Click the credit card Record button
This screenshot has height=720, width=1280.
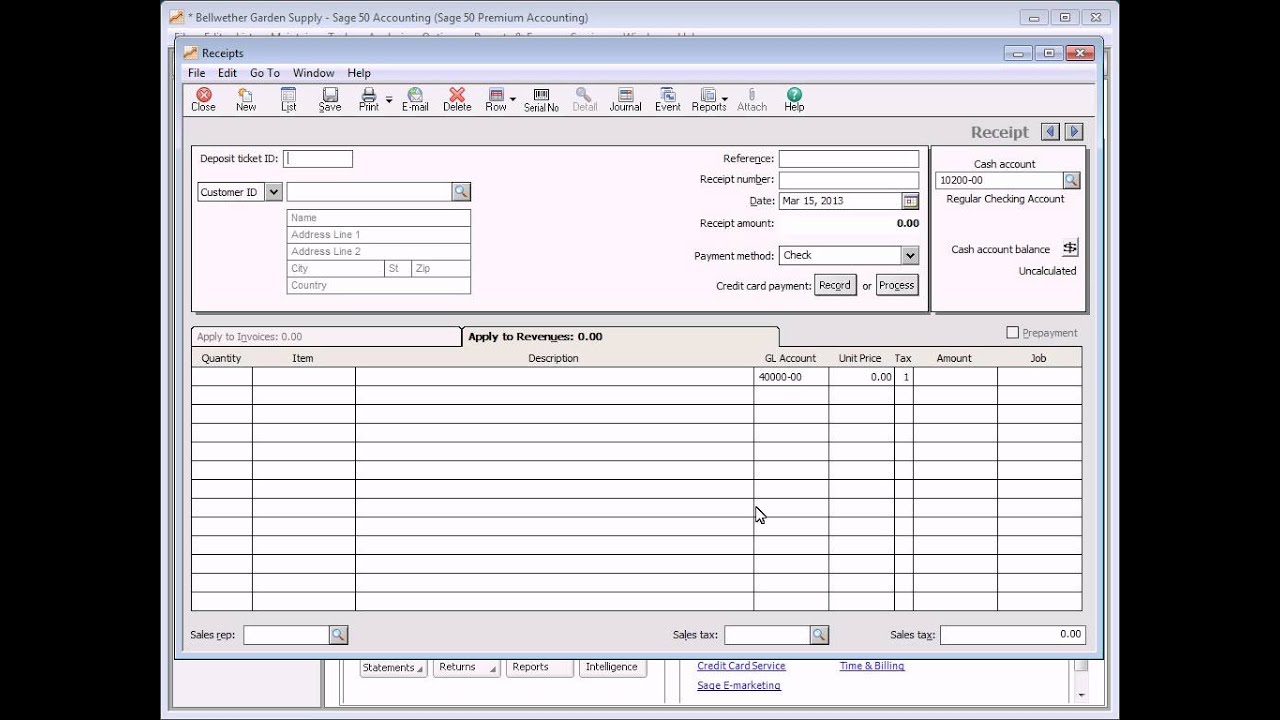point(835,285)
